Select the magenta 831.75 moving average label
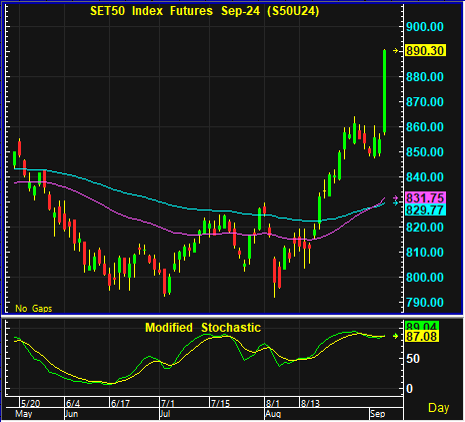This screenshot has height=422, width=465. (x=425, y=198)
